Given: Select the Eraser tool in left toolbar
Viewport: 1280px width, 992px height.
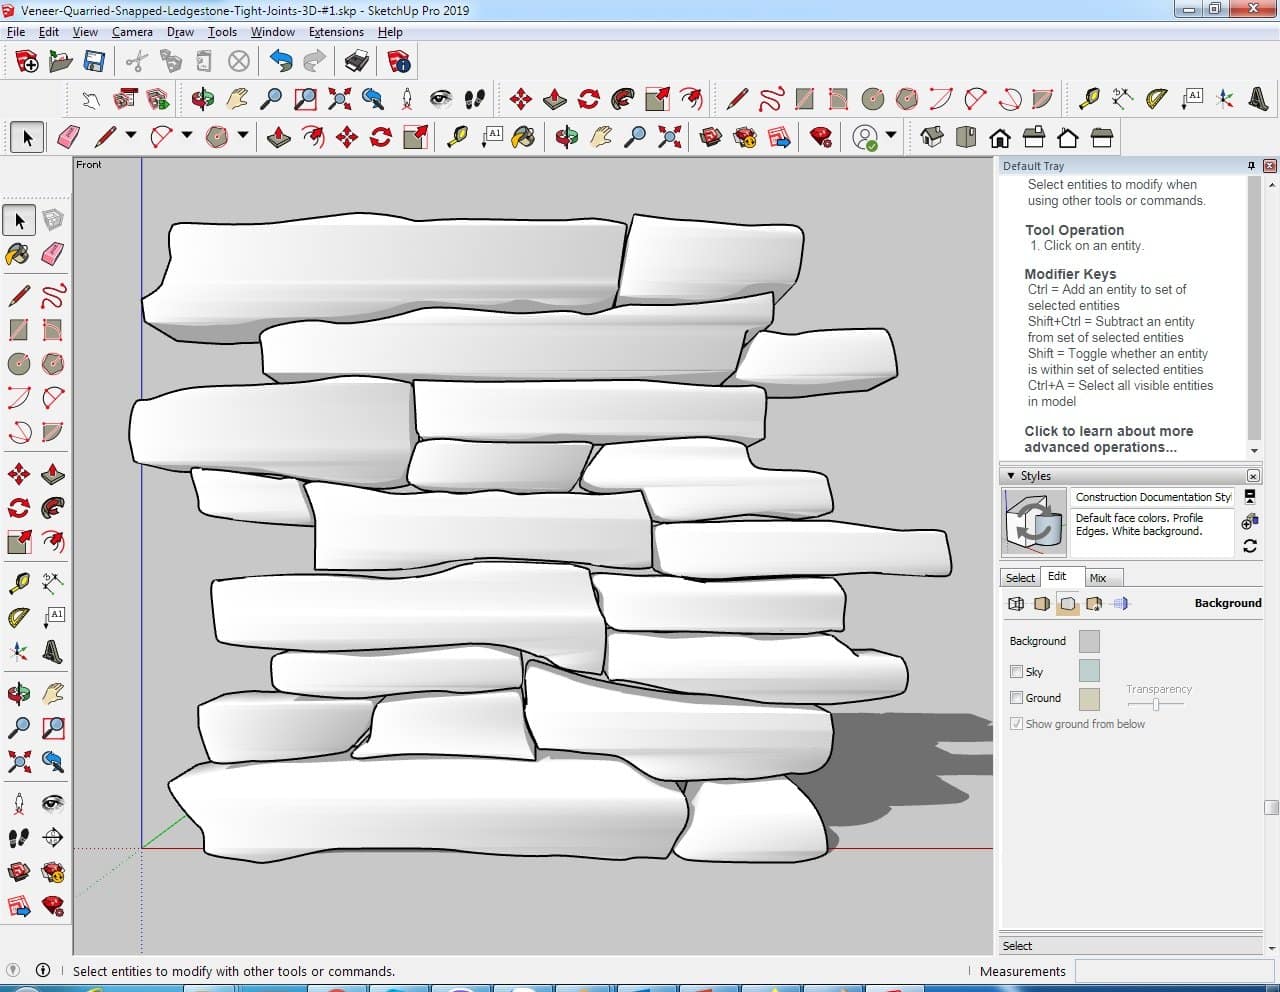Looking at the screenshot, I should (x=53, y=254).
